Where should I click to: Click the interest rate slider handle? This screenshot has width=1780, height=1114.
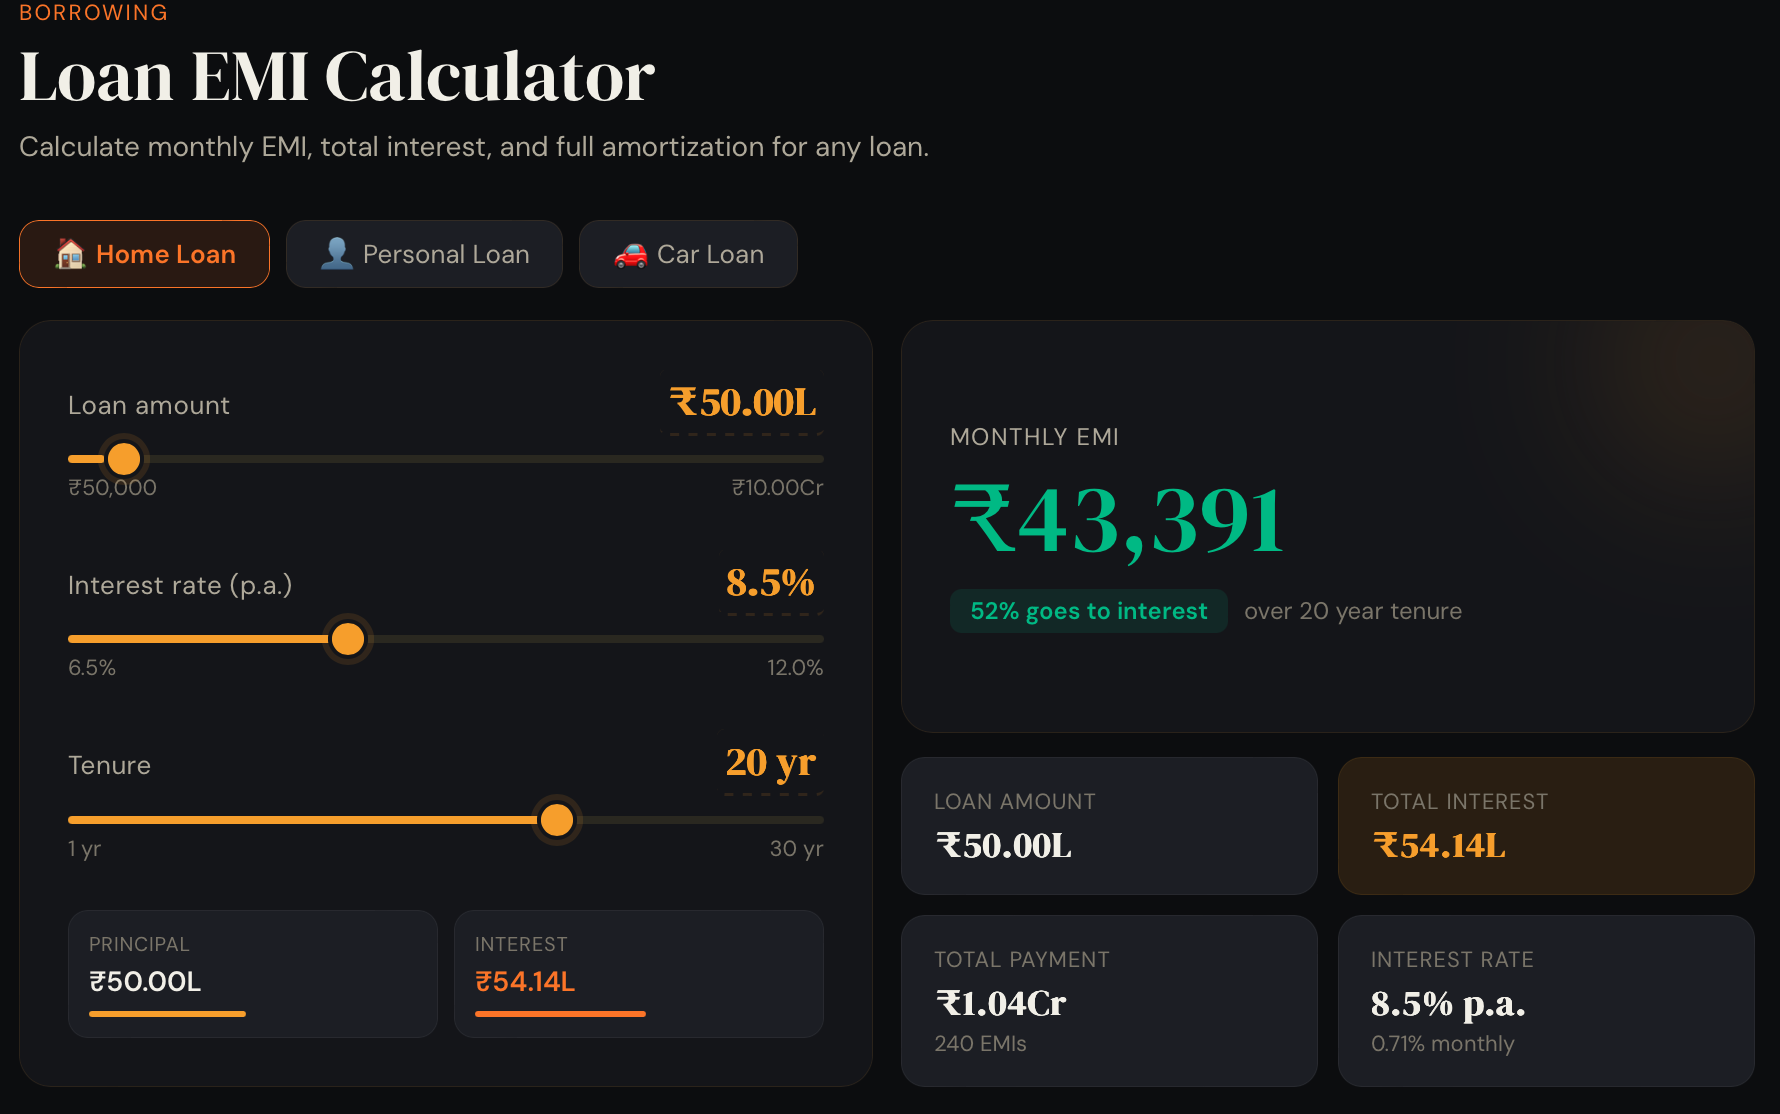347,638
